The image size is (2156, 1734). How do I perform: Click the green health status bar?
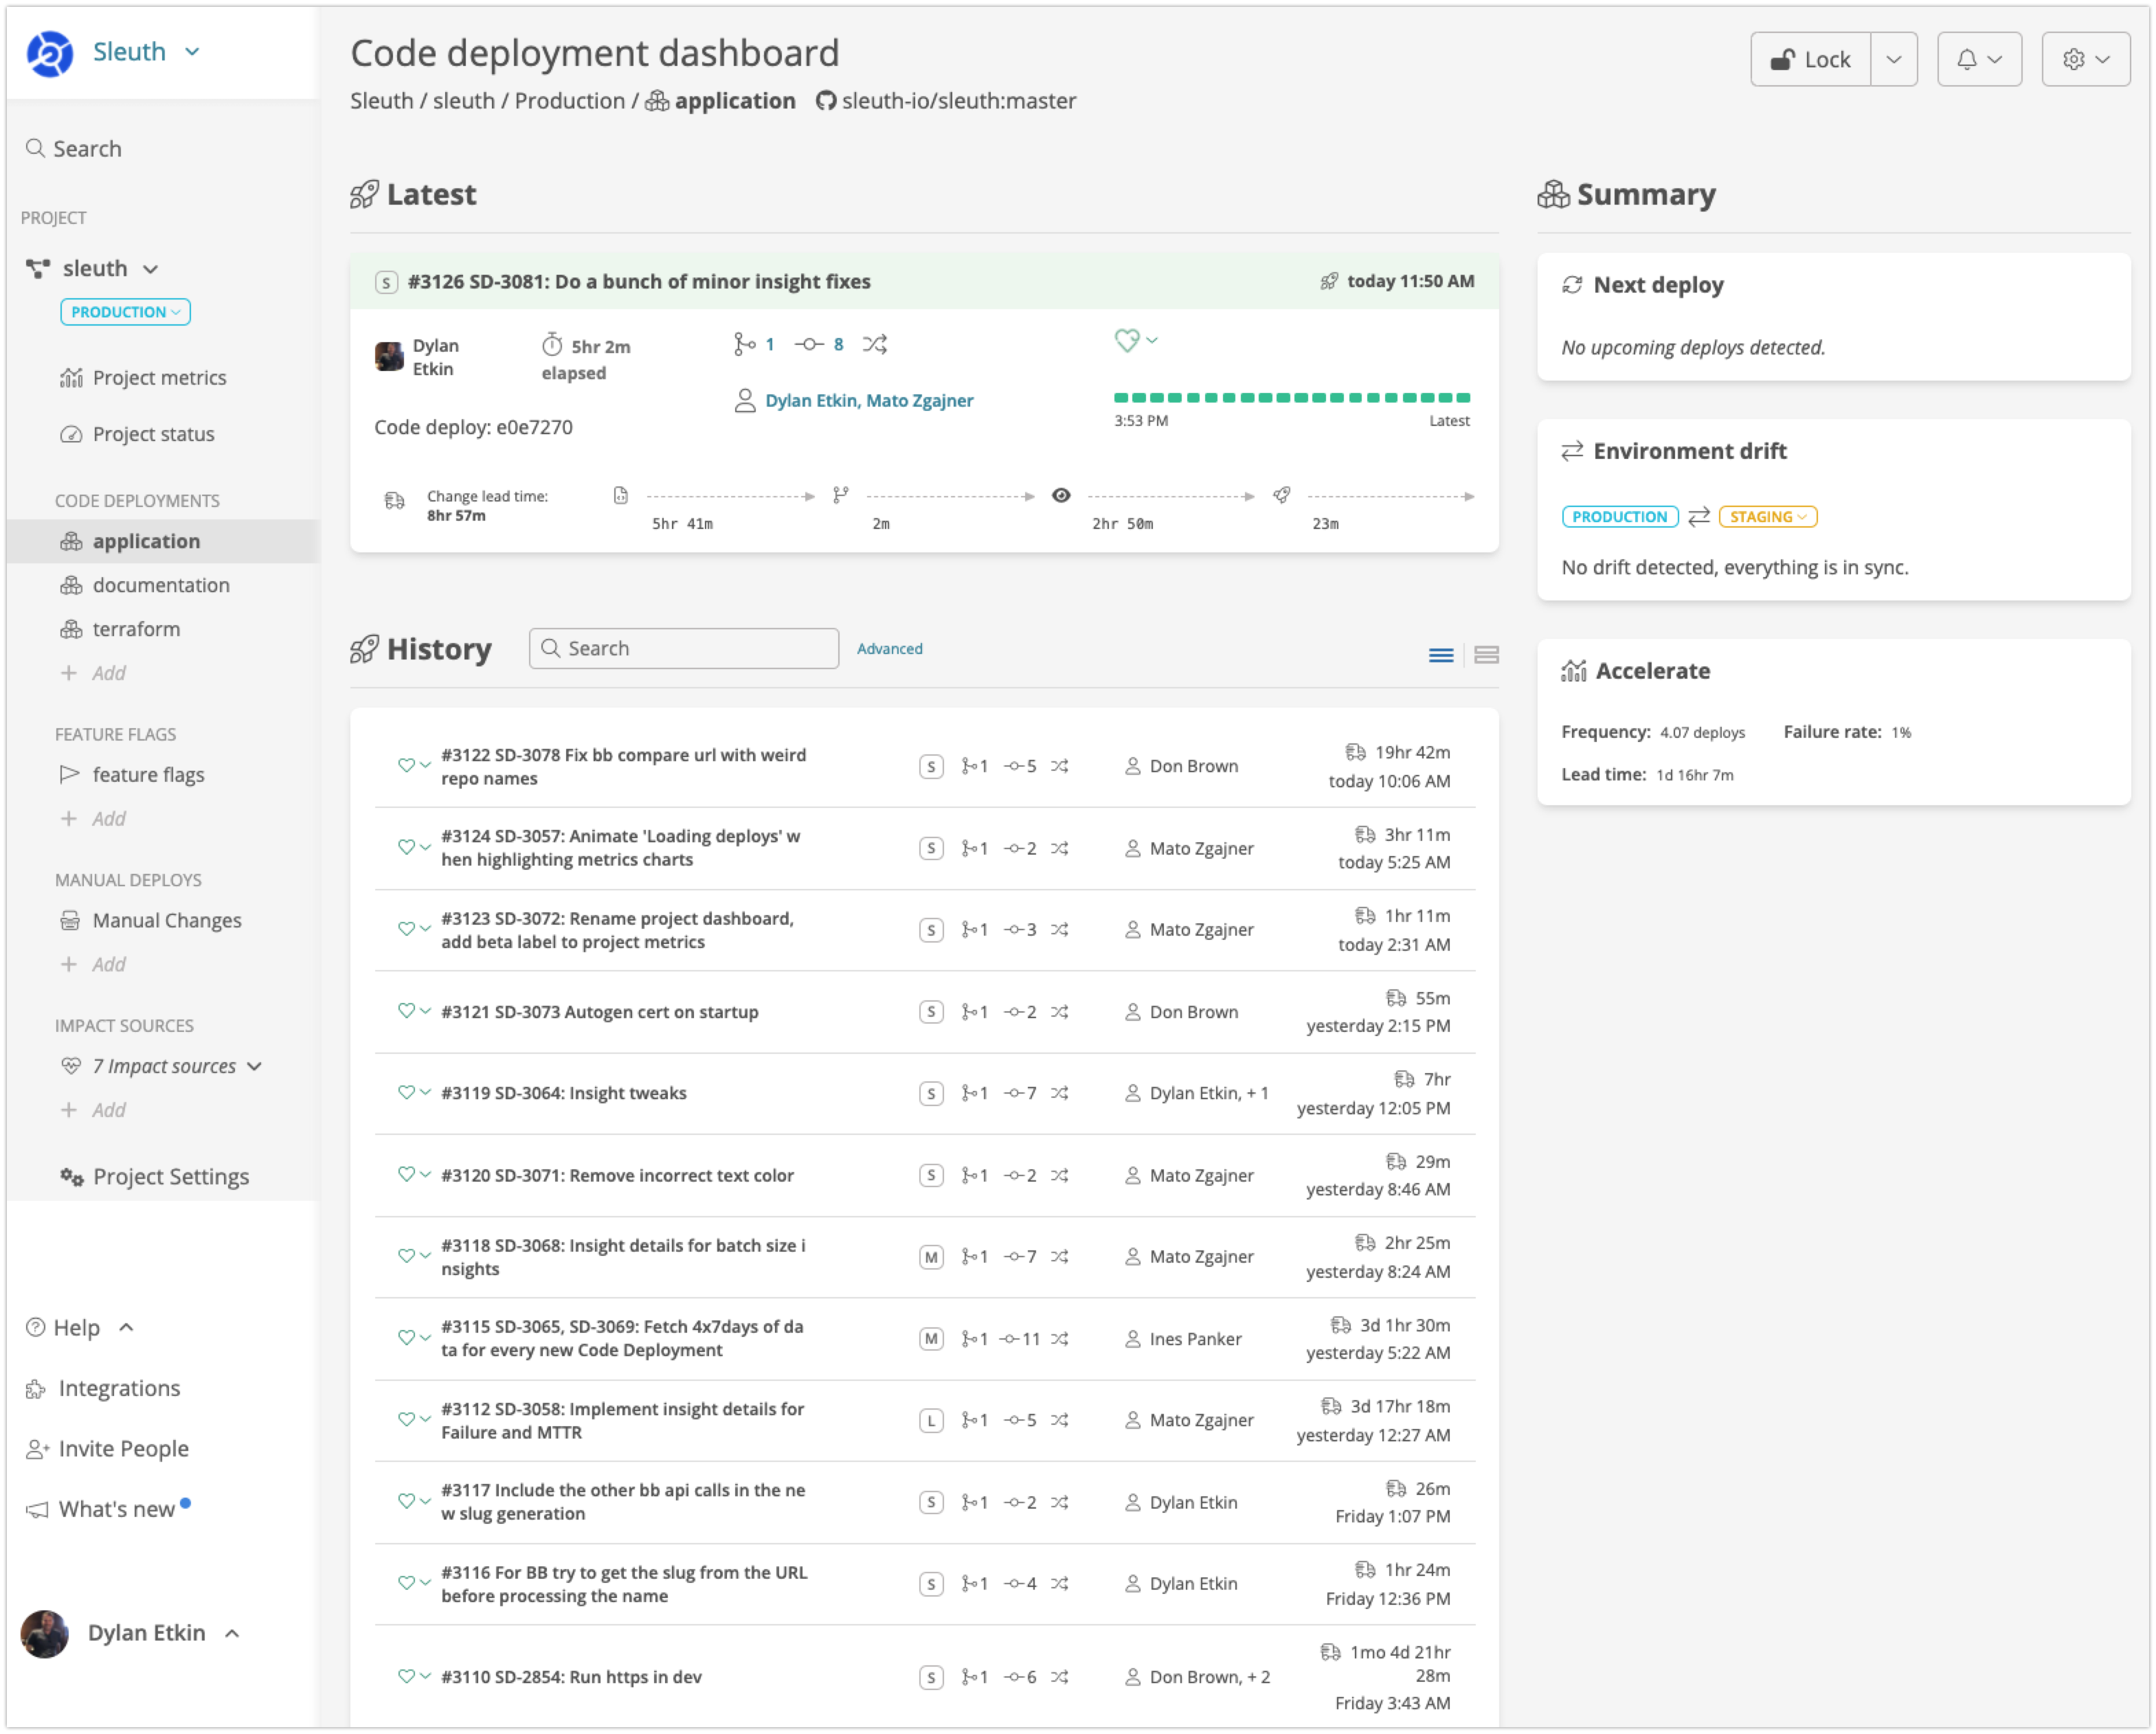pyautogui.click(x=1292, y=398)
